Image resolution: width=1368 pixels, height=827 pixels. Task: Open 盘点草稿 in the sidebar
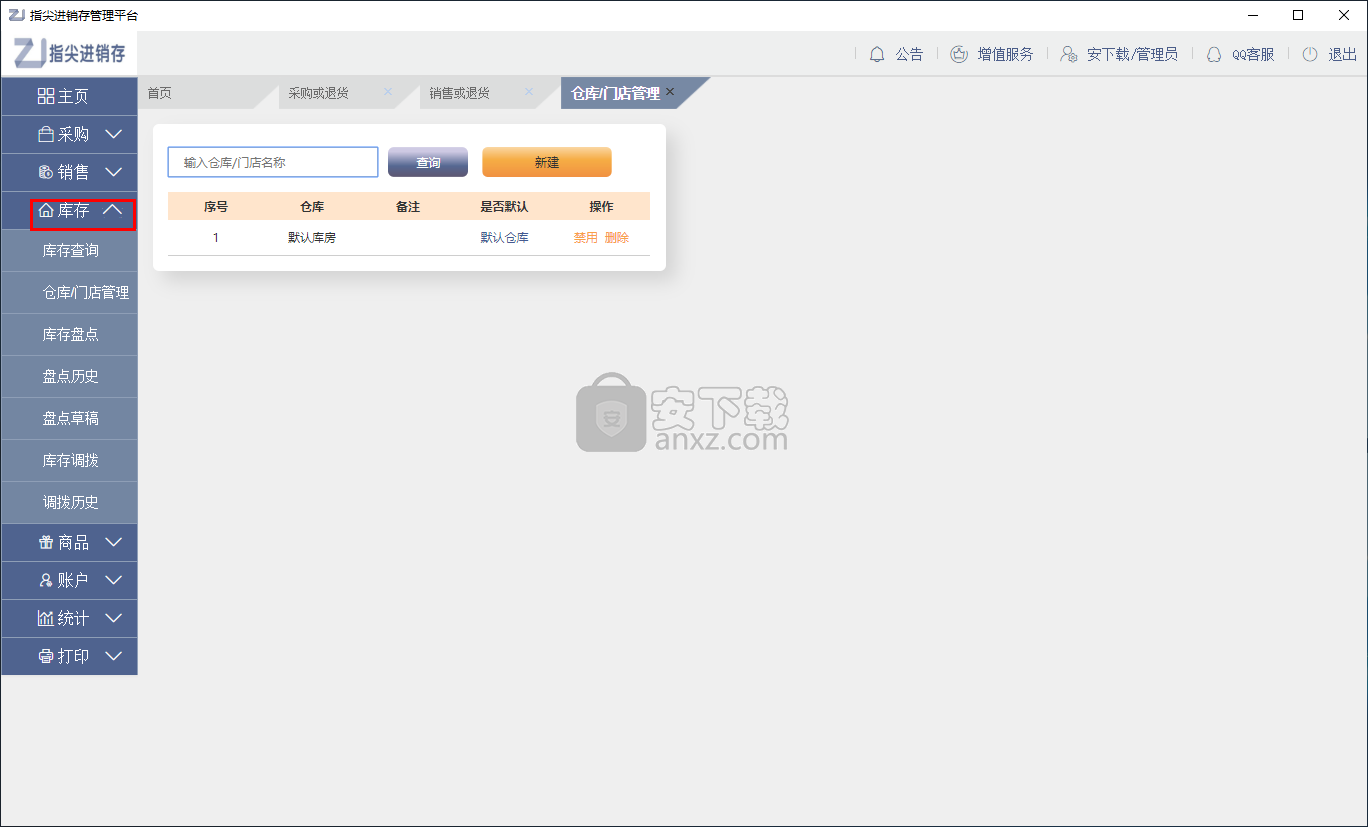[70, 419]
